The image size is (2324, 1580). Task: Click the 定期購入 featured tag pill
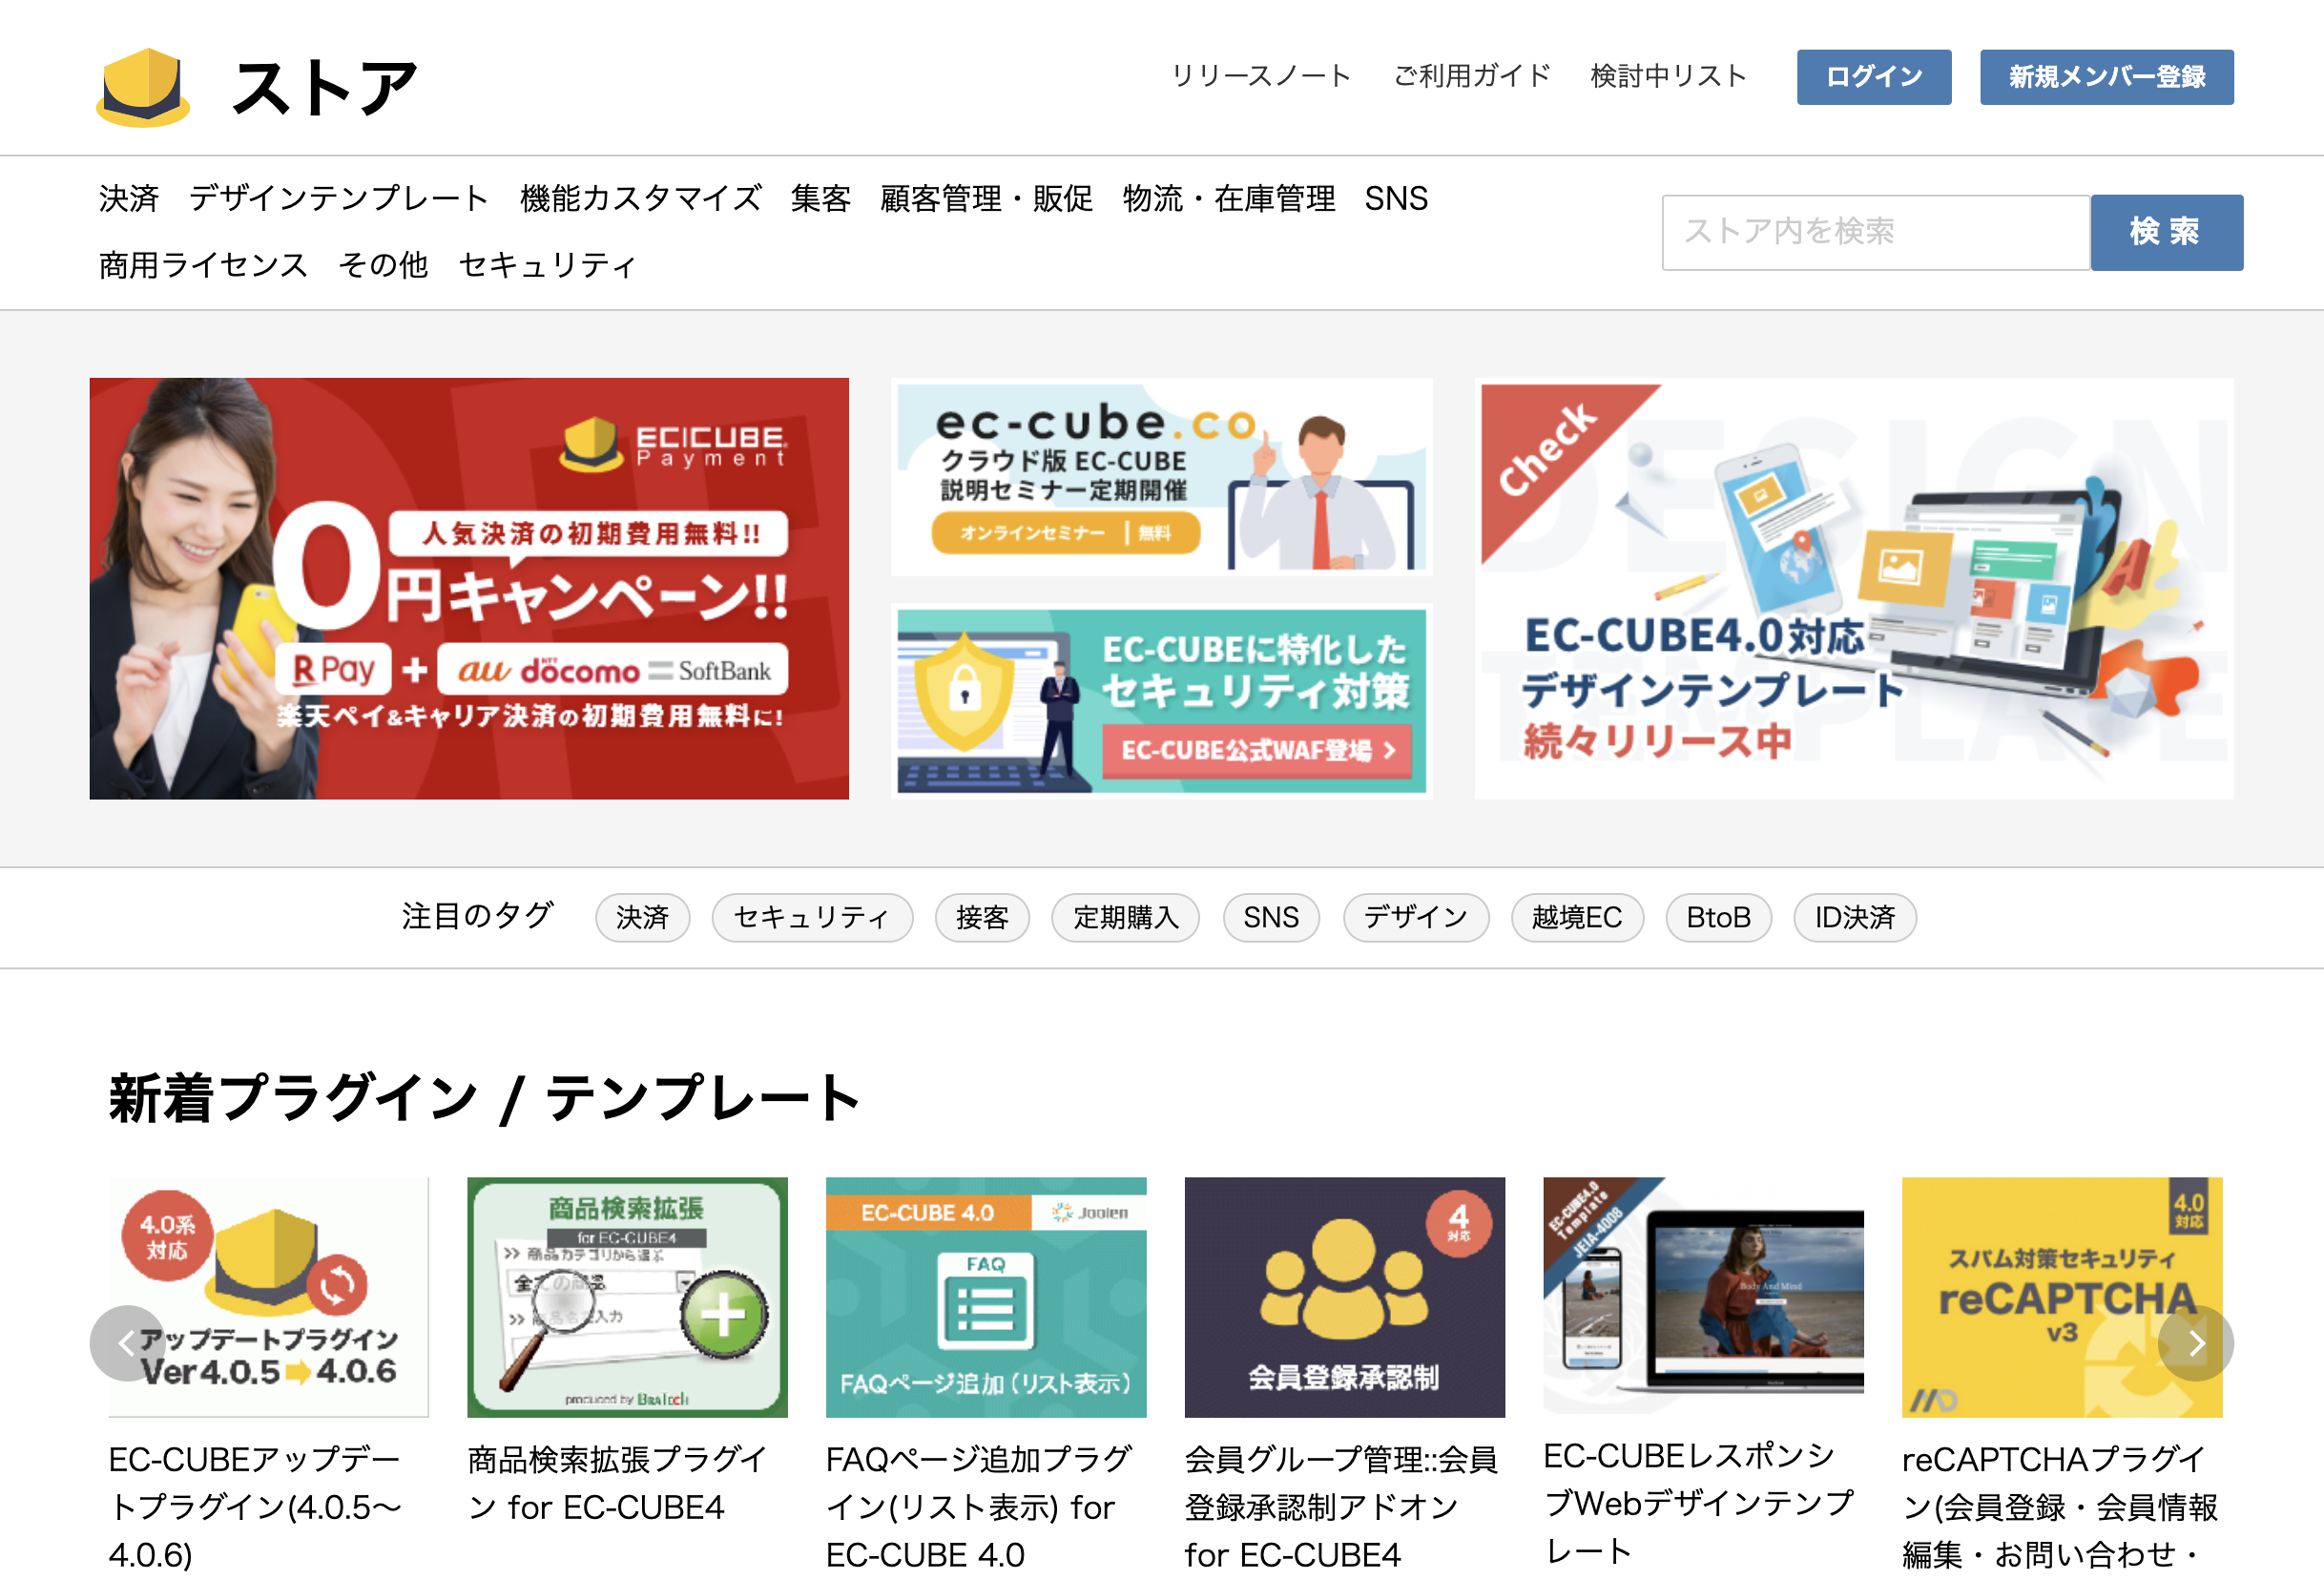pos(1126,917)
